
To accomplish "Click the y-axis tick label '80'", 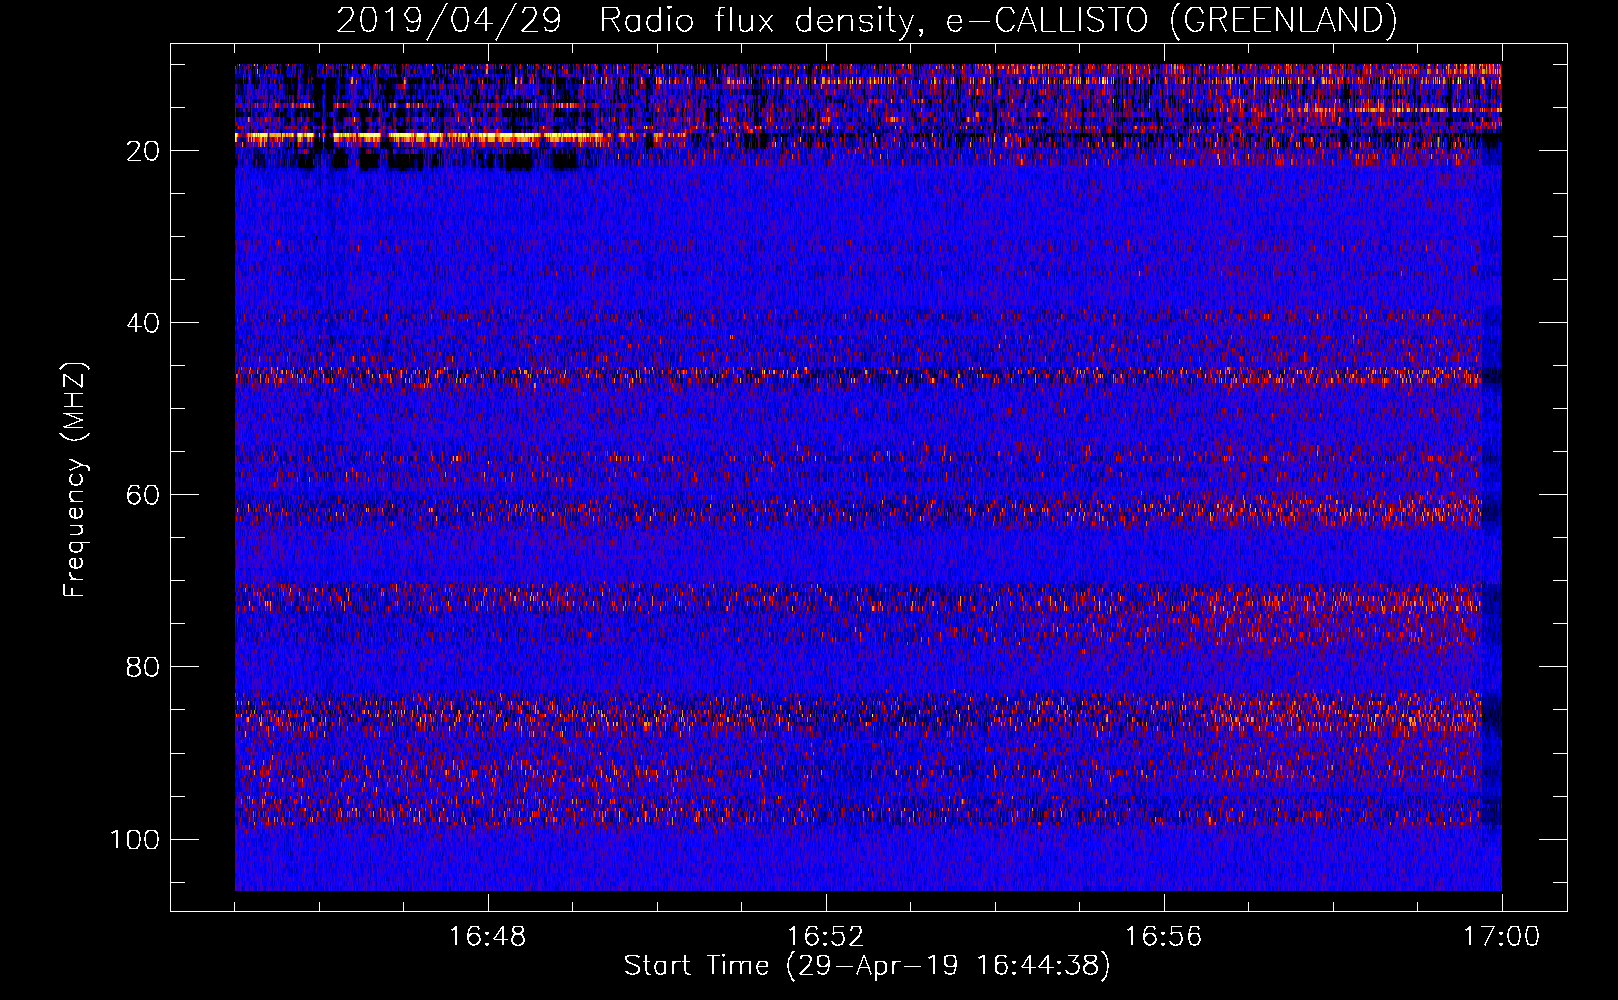I will pyautogui.click(x=143, y=667).
